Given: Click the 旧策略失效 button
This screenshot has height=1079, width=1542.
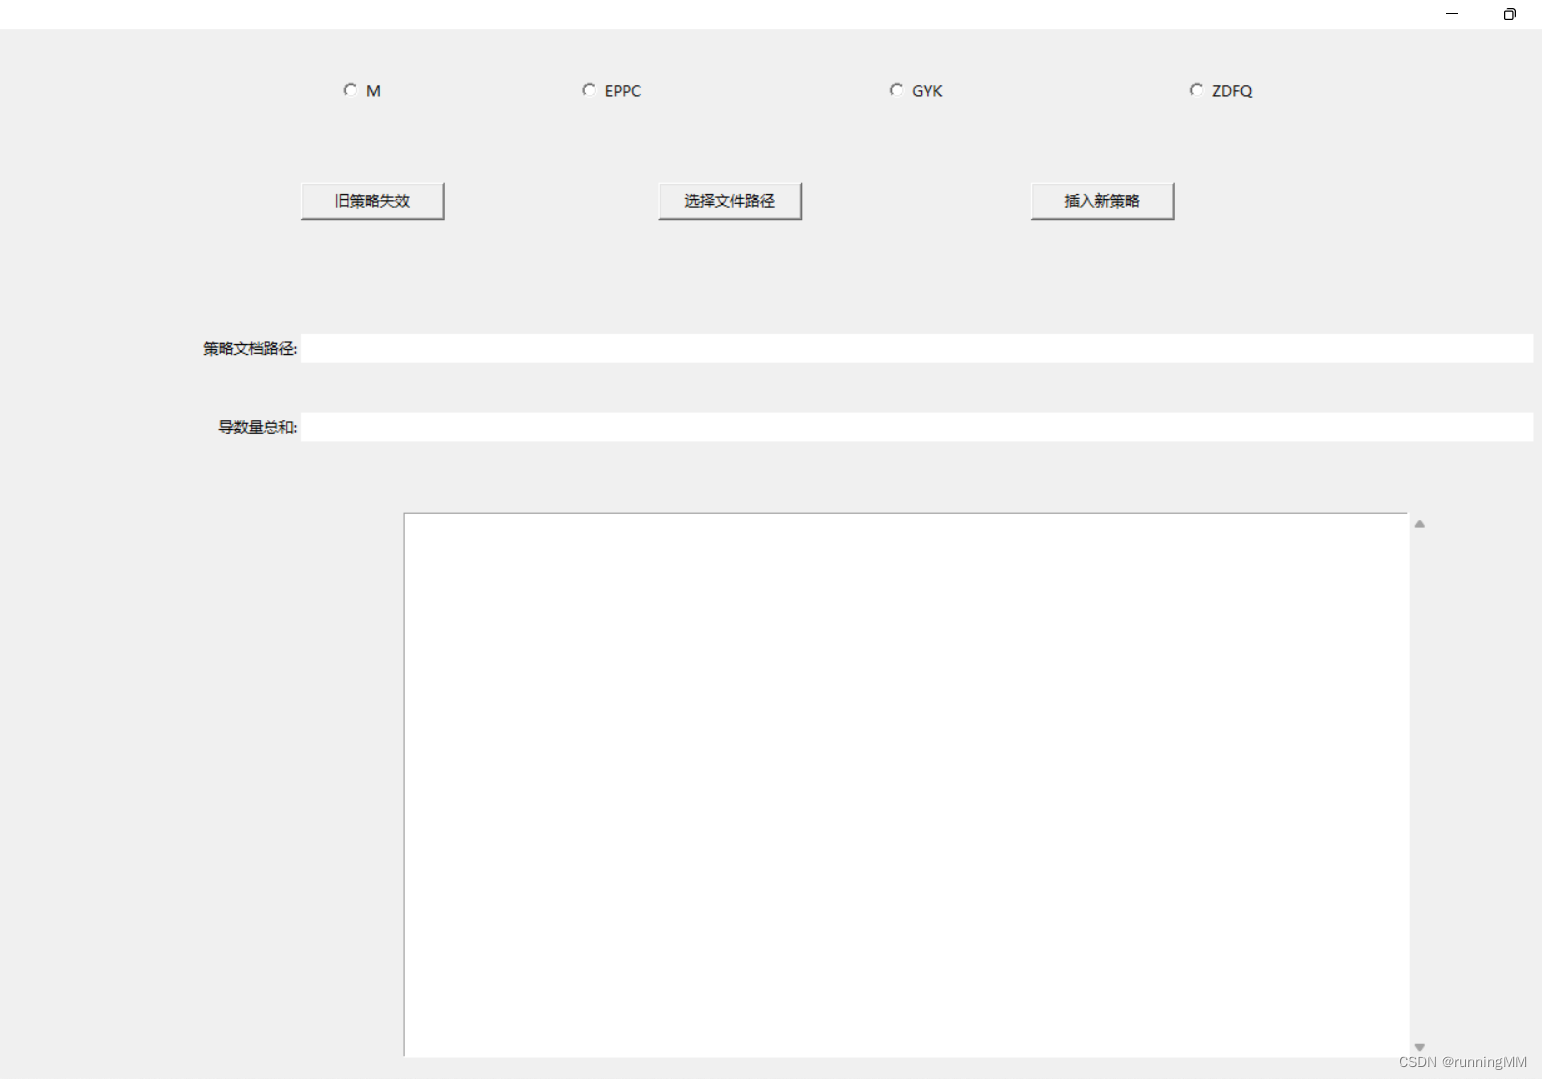Looking at the screenshot, I should pyautogui.click(x=372, y=200).
